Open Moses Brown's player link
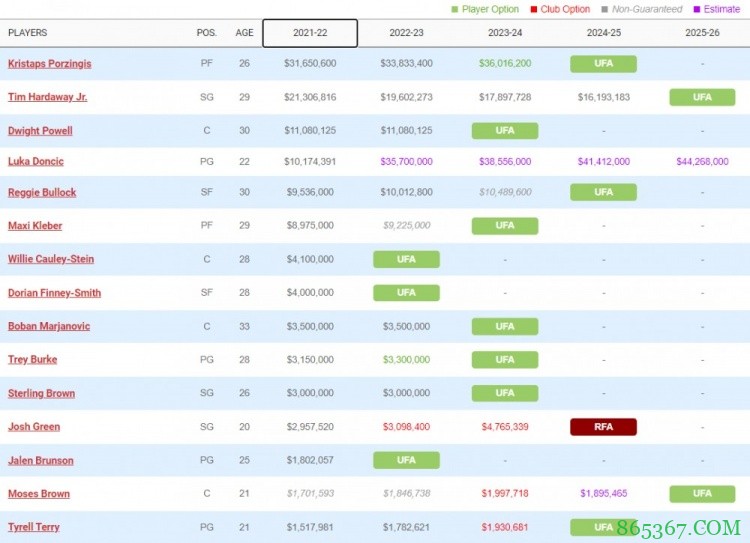The height and width of the screenshot is (543, 750). 39,494
